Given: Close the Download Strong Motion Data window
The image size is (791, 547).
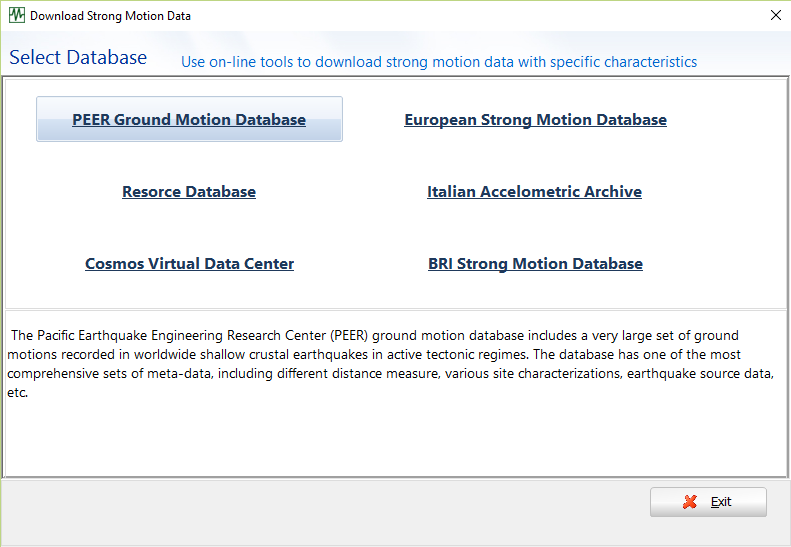Looking at the screenshot, I should click(x=775, y=16).
